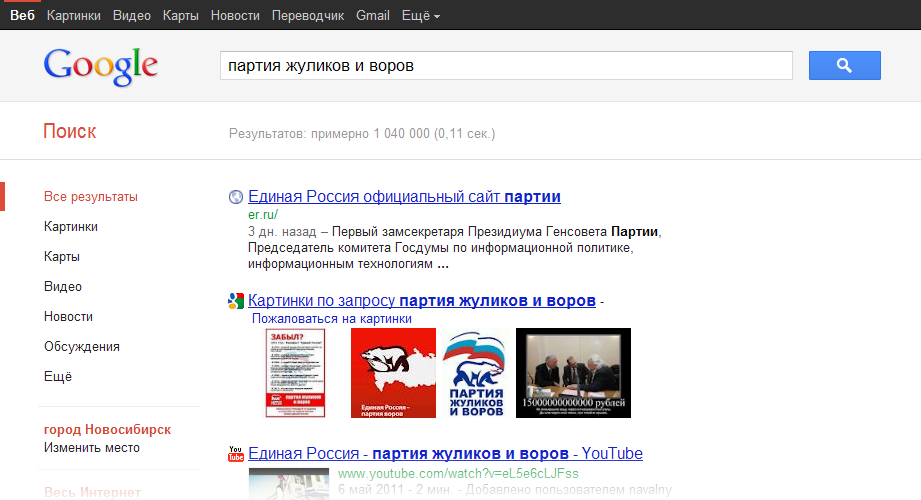This screenshot has height=500, width=921.
Task: Click the er.ru/ green URL
Action: (x=263, y=214)
